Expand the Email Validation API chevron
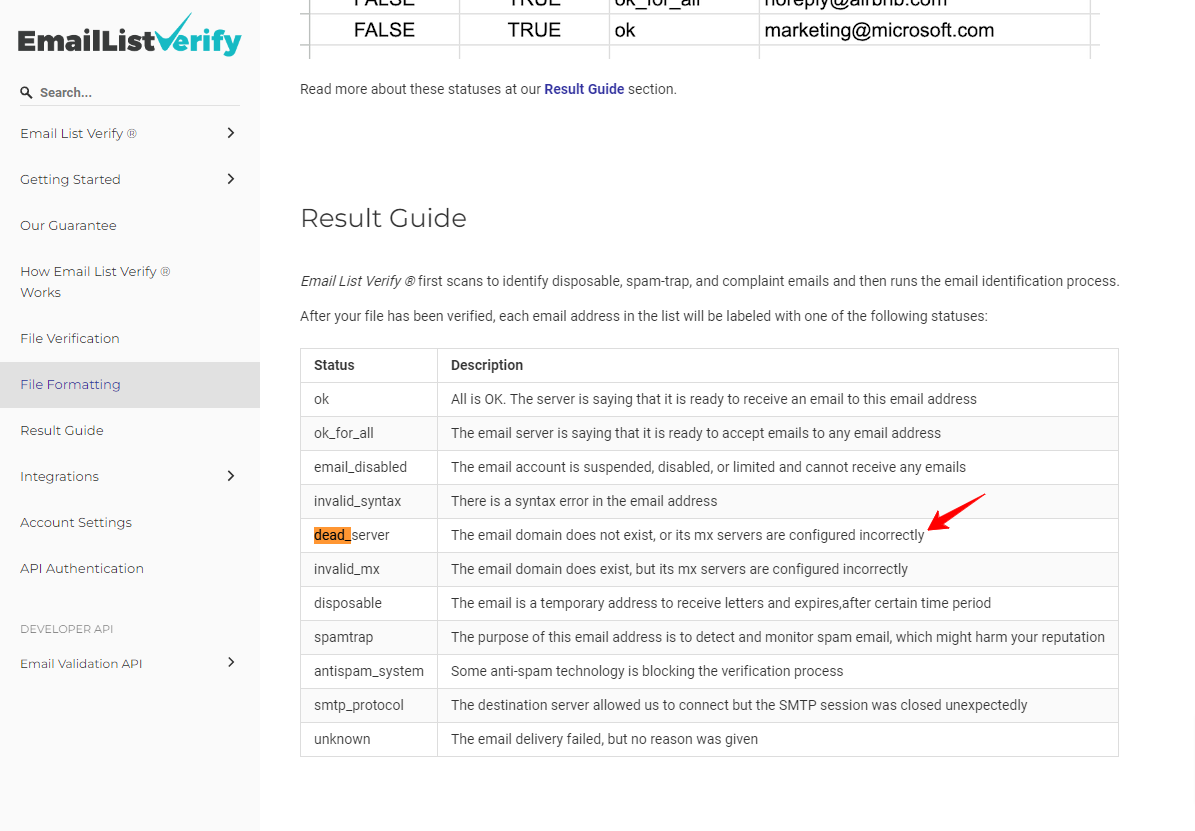1195x831 pixels. [x=231, y=663]
